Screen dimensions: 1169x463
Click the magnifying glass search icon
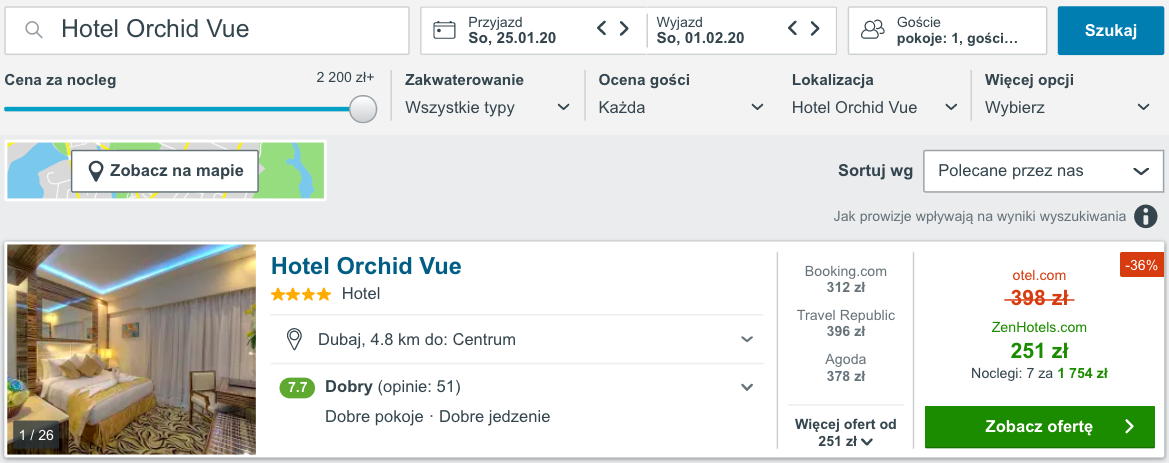[34, 30]
